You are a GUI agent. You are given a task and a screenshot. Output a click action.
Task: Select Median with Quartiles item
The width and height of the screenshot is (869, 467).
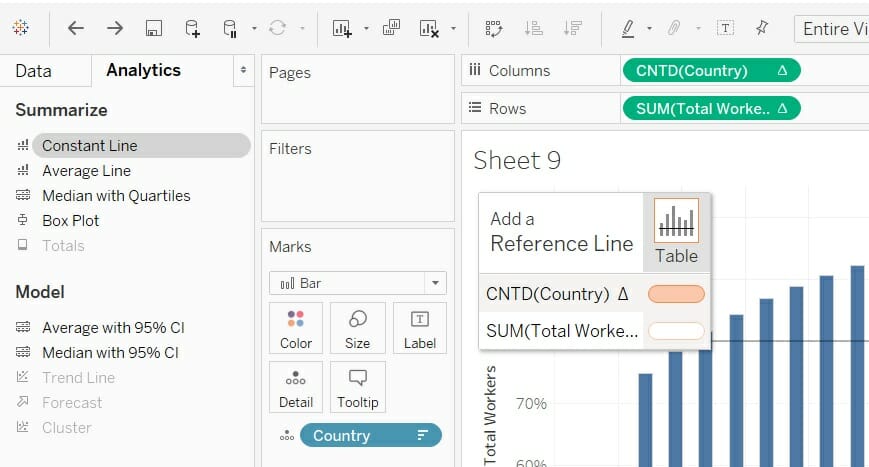tap(116, 196)
